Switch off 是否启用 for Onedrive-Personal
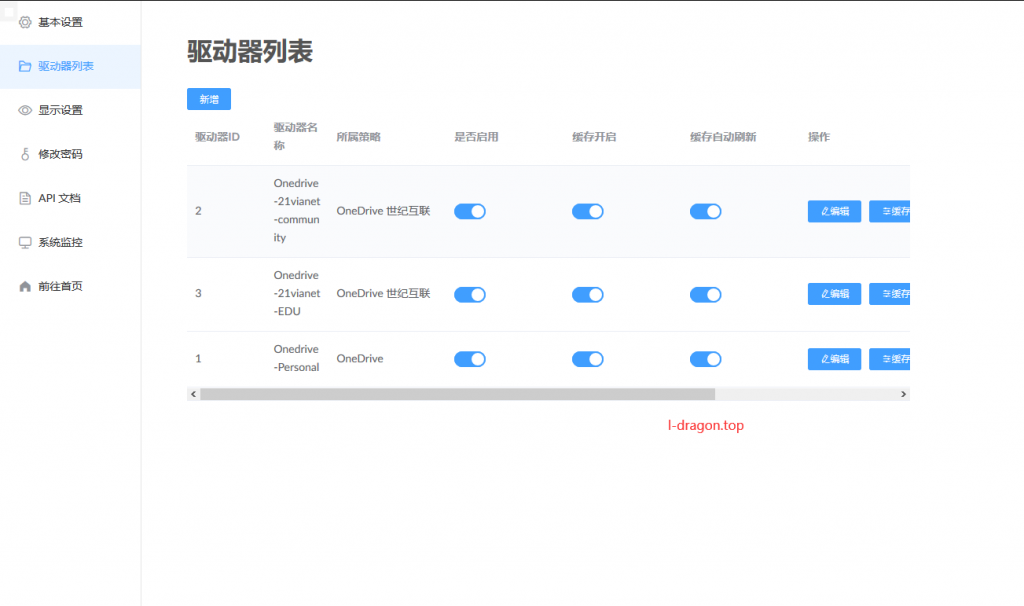The image size is (1024, 606). pos(470,359)
